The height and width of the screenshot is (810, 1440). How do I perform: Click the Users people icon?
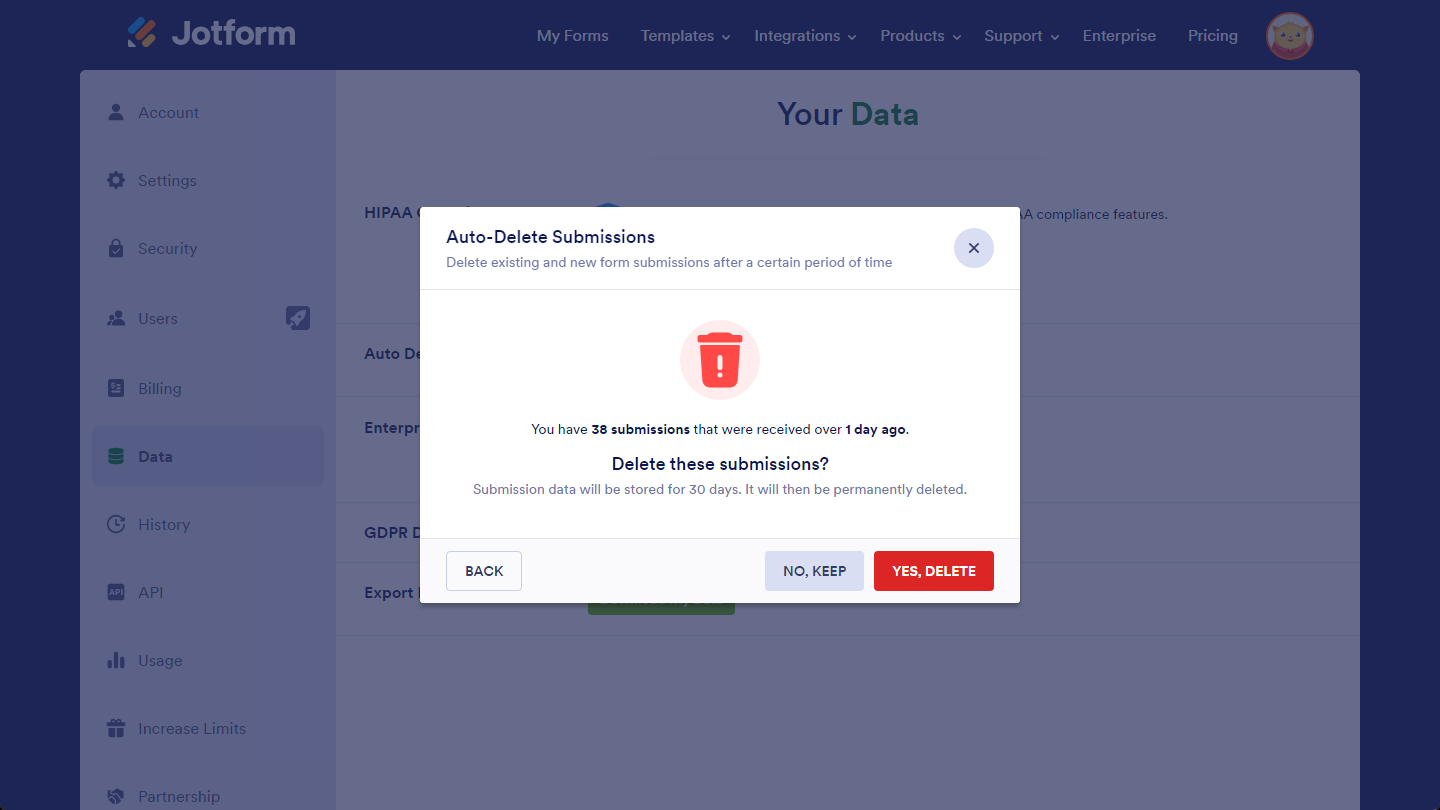(x=116, y=318)
